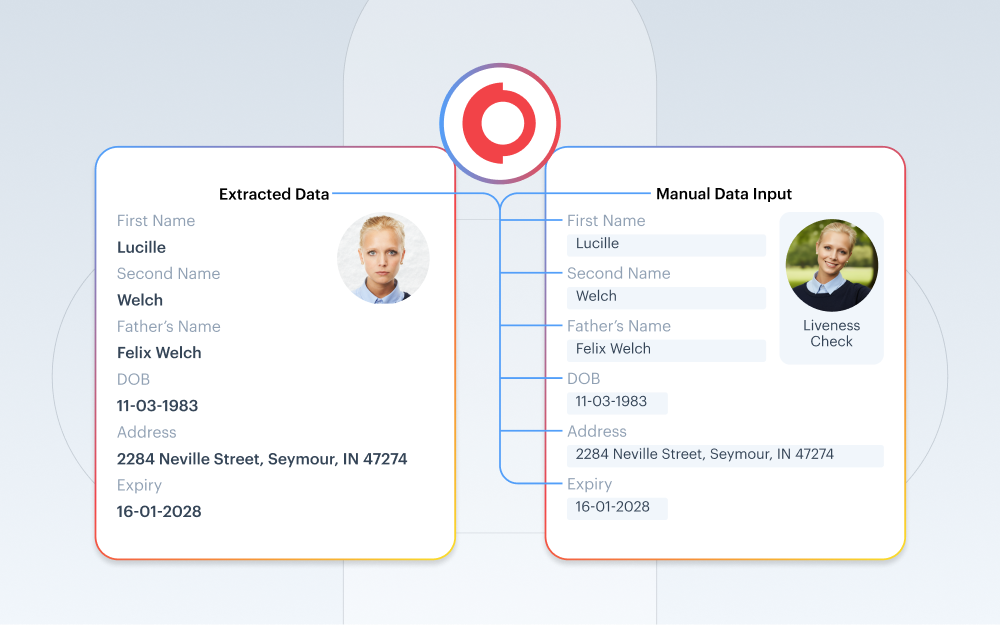
Task: Select the Manual Data Input heading
Action: [723, 194]
